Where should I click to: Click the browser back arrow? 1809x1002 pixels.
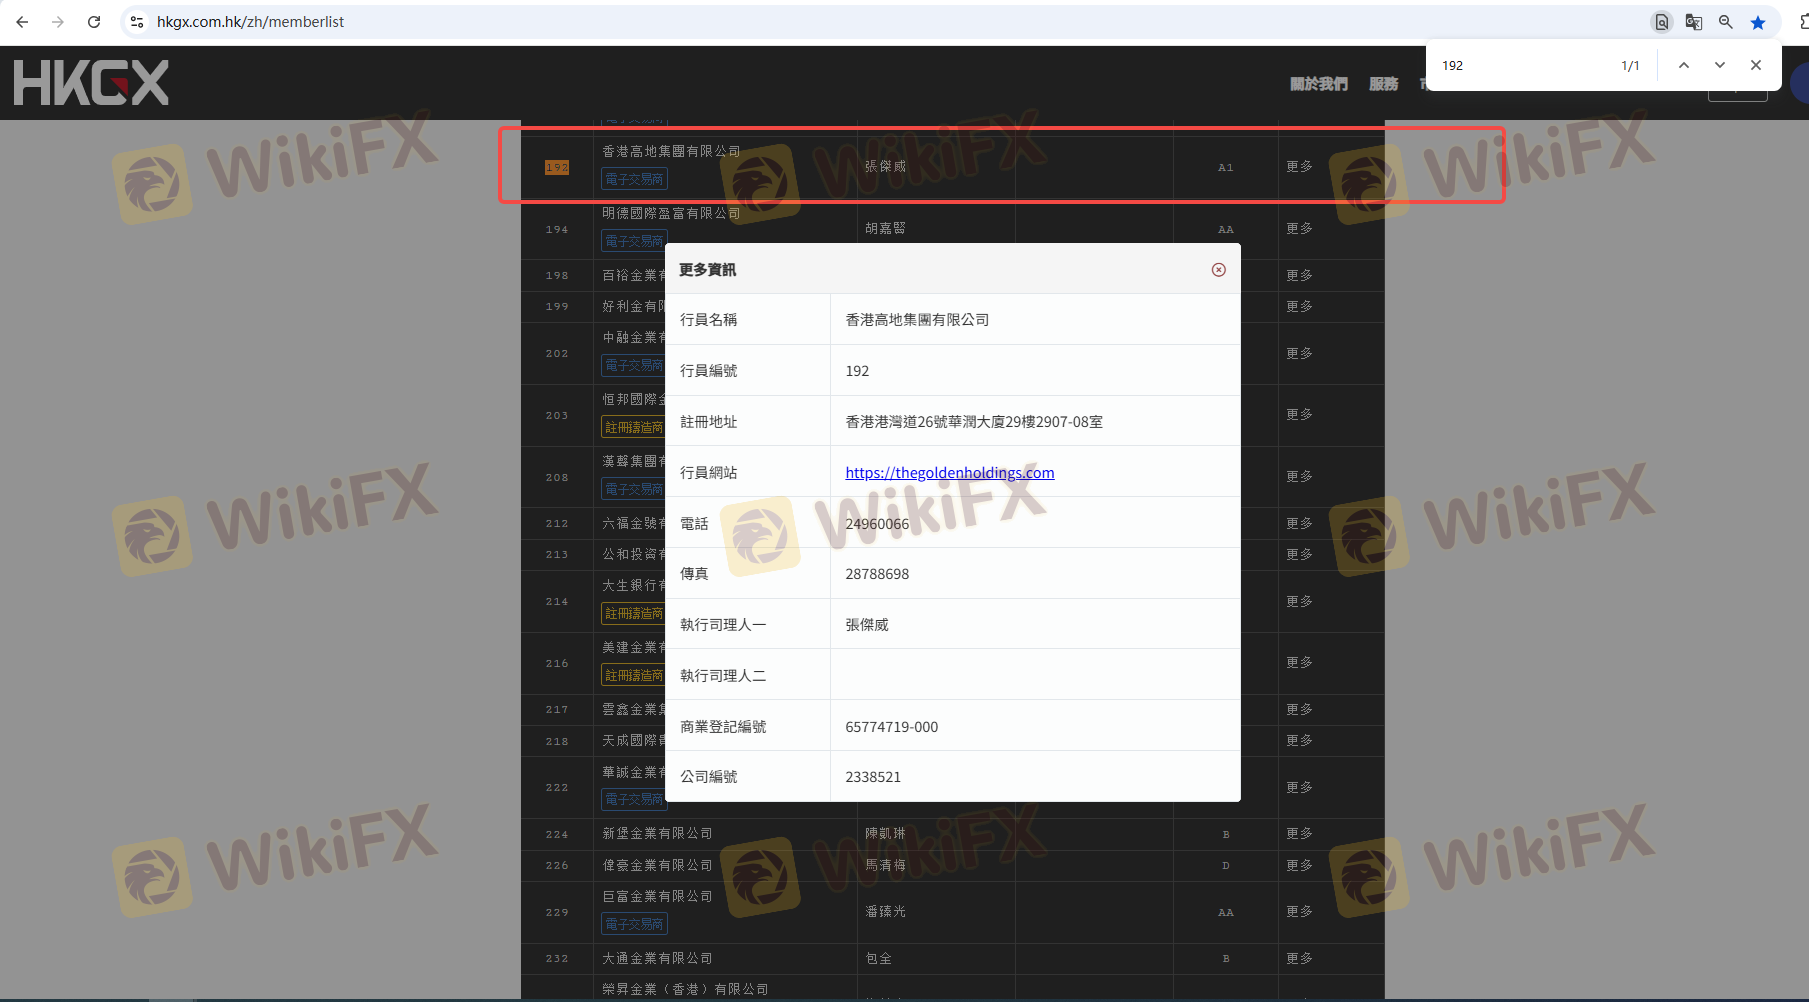(22, 22)
